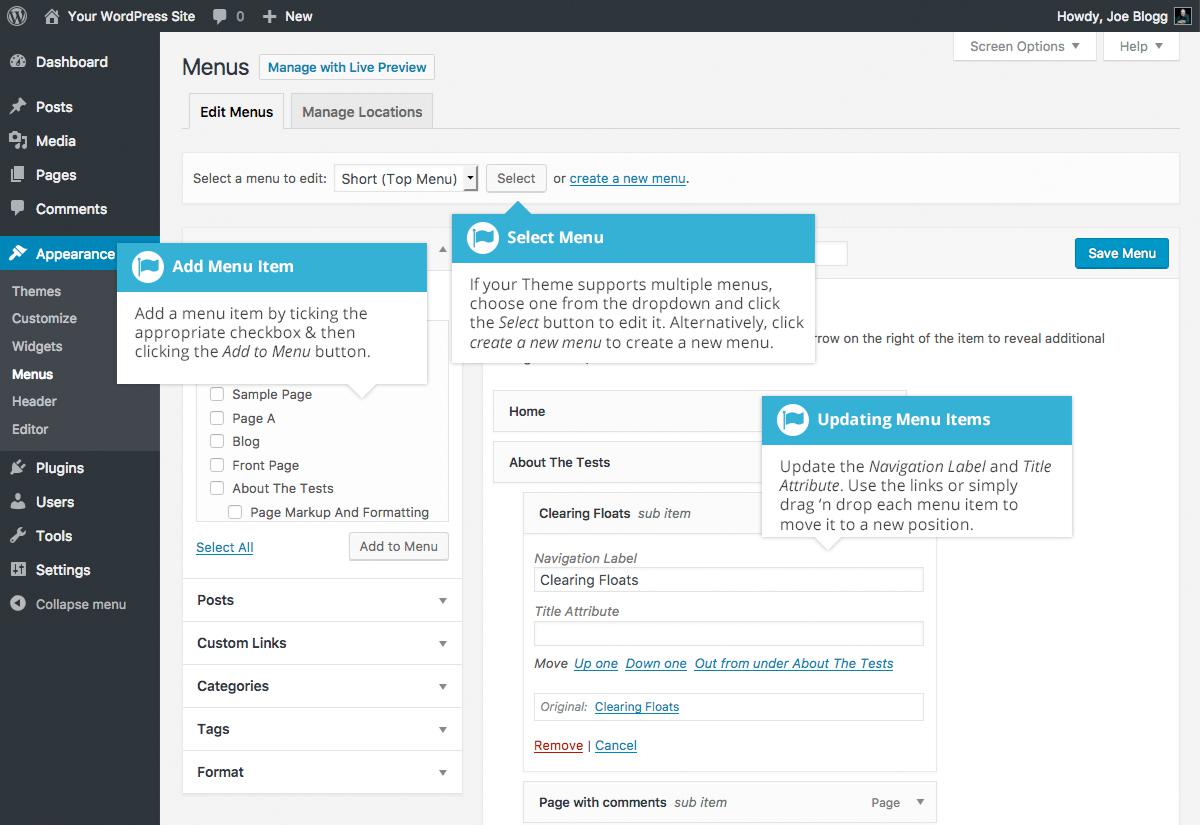The width and height of the screenshot is (1200, 825).
Task: Click Joe Blogg avatar icon
Action: point(1182,16)
